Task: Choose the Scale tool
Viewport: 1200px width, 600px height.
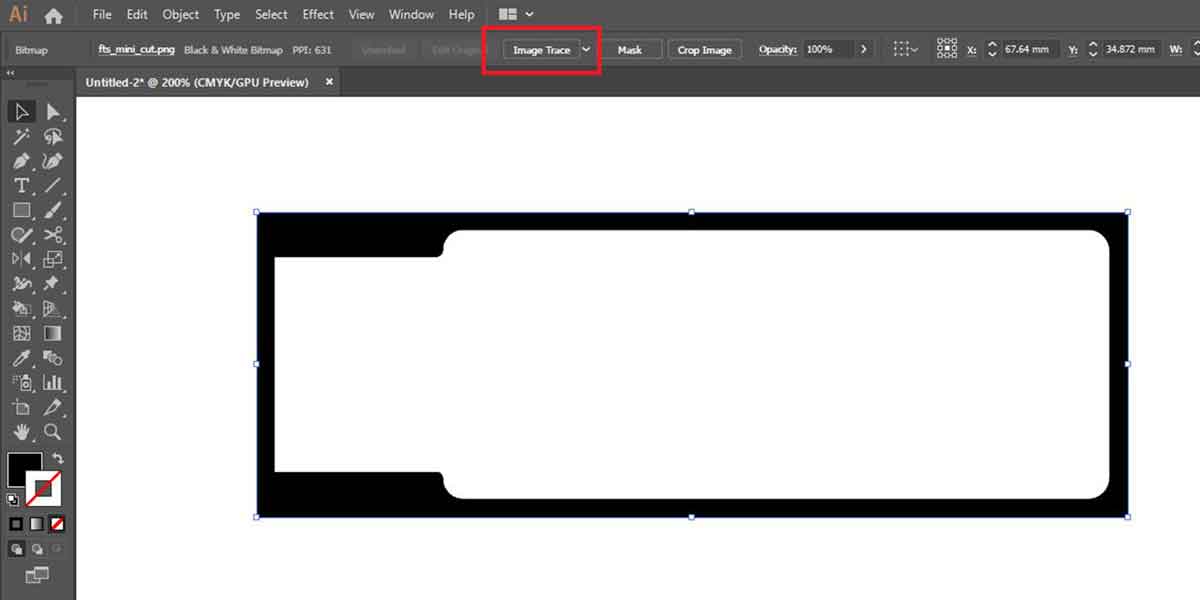Action: (x=53, y=259)
